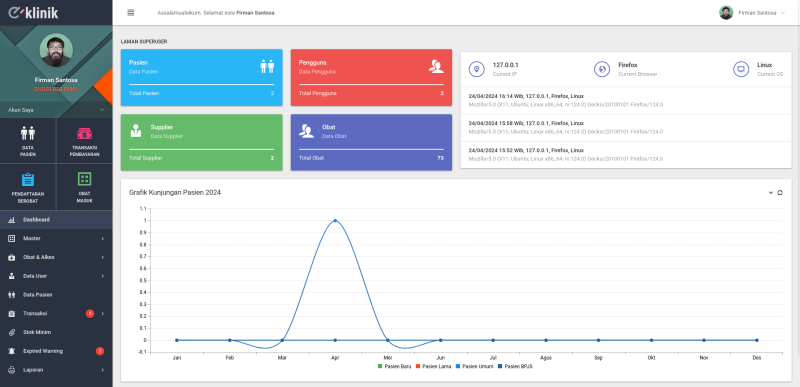800x387 pixels.
Task: Expand the Master sidebar menu
Action: point(56,239)
